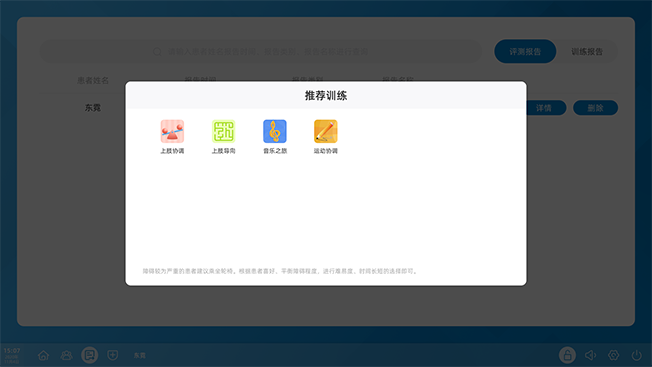Open the patients group icon in bottom bar
The image size is (652, 367).
tap(66, 355)
